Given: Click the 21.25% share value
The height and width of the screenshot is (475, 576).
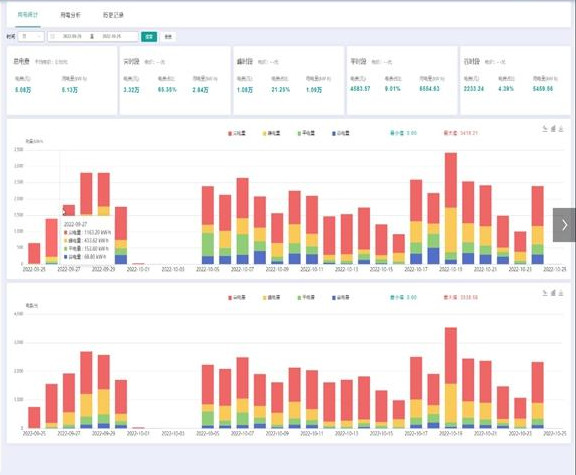Looking at the screenshot, I should (x=281, y=90).
